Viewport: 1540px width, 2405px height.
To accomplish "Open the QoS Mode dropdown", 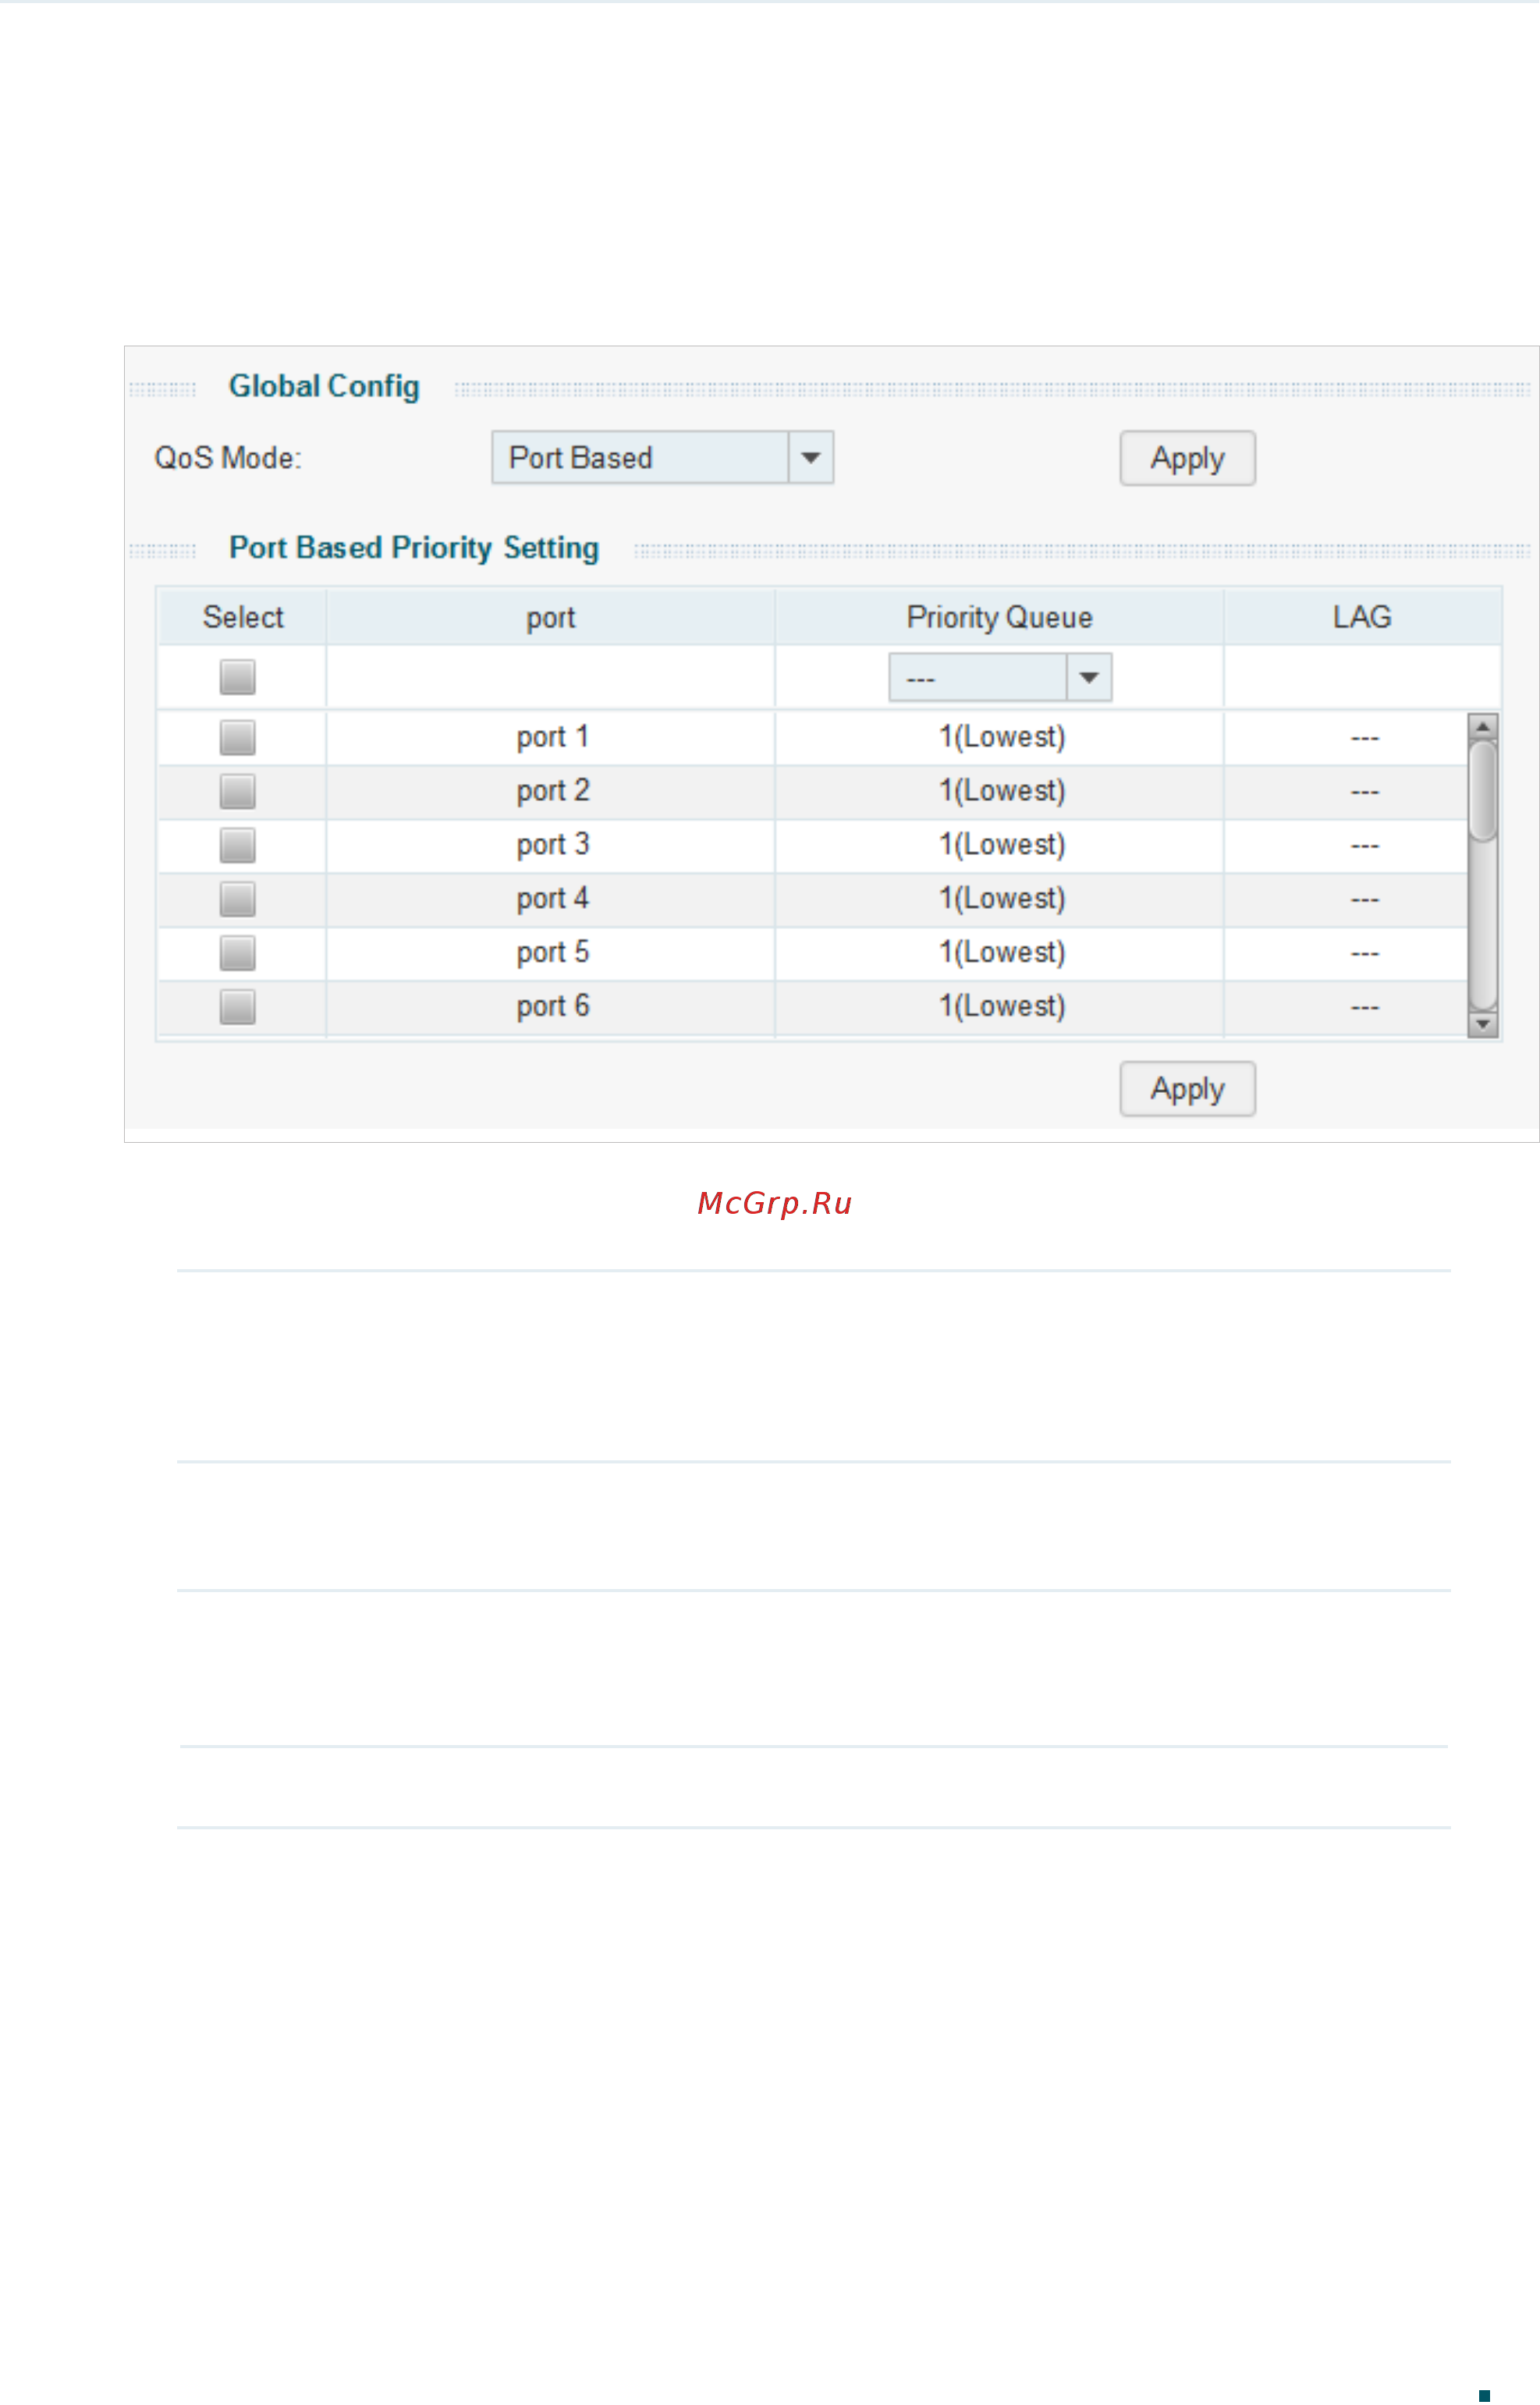I will [x=662, y=457].
